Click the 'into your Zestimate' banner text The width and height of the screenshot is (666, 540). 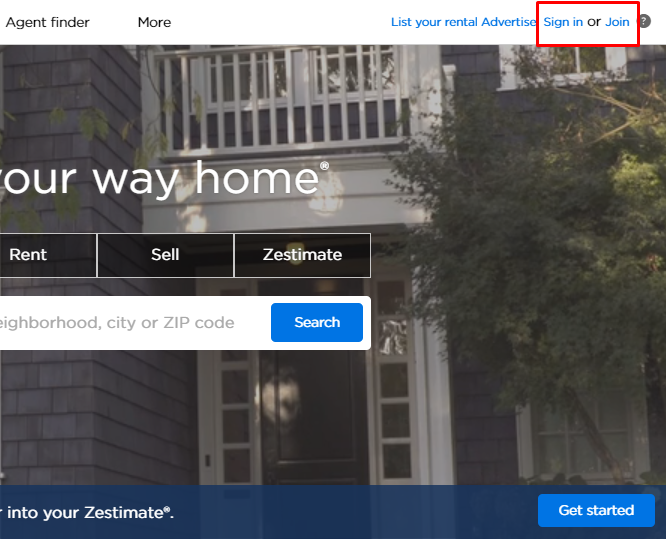pos(87,512)
